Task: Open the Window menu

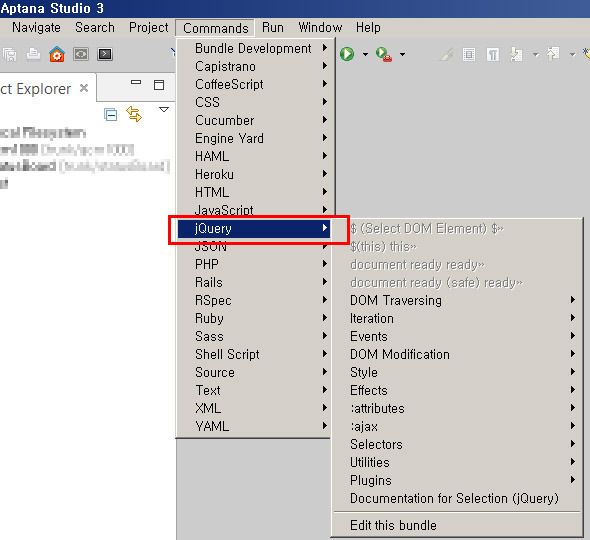Action: [320, 27]
